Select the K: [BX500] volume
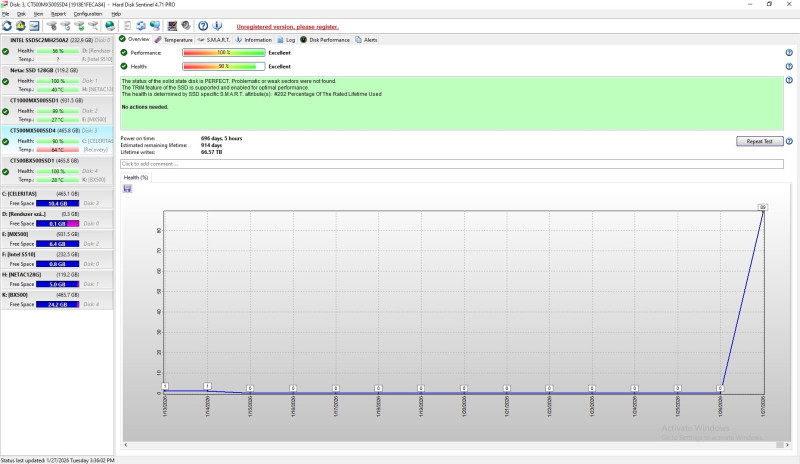The height and width of the screenshot is (464, 800). point(57,300)
